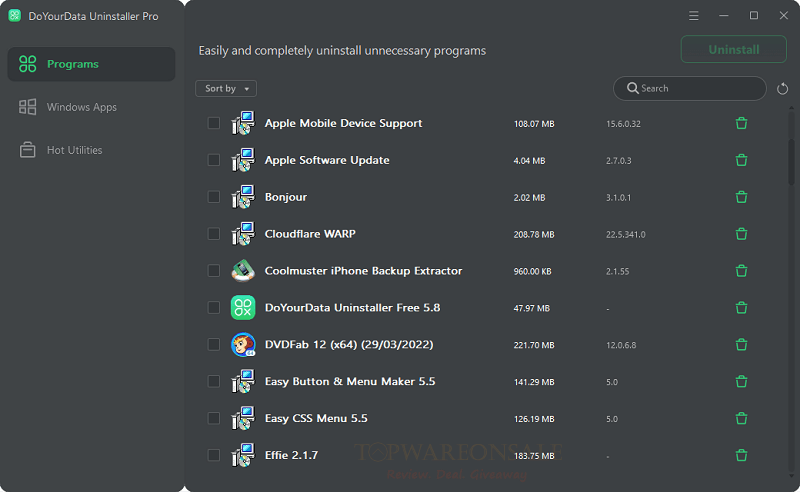This screenshot has height=492, width=800.
Task: Click the green Uninstall button
Action: tap(734, 50)
